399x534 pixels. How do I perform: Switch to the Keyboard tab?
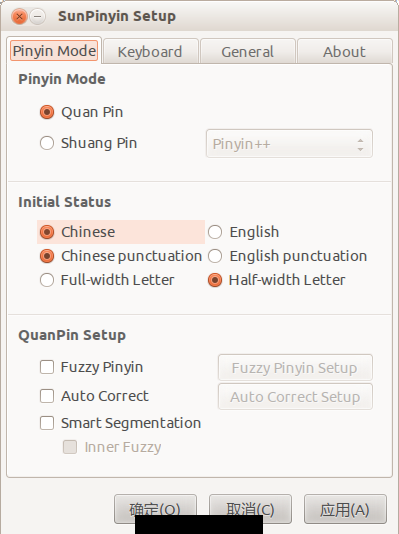(x=150, y=51)
